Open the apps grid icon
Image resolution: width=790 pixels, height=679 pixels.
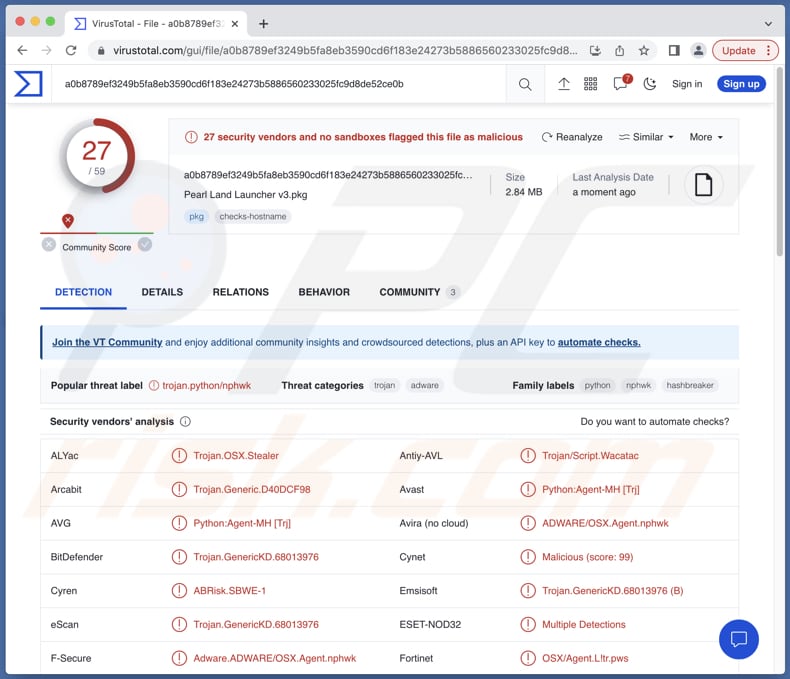click(590, 84)
